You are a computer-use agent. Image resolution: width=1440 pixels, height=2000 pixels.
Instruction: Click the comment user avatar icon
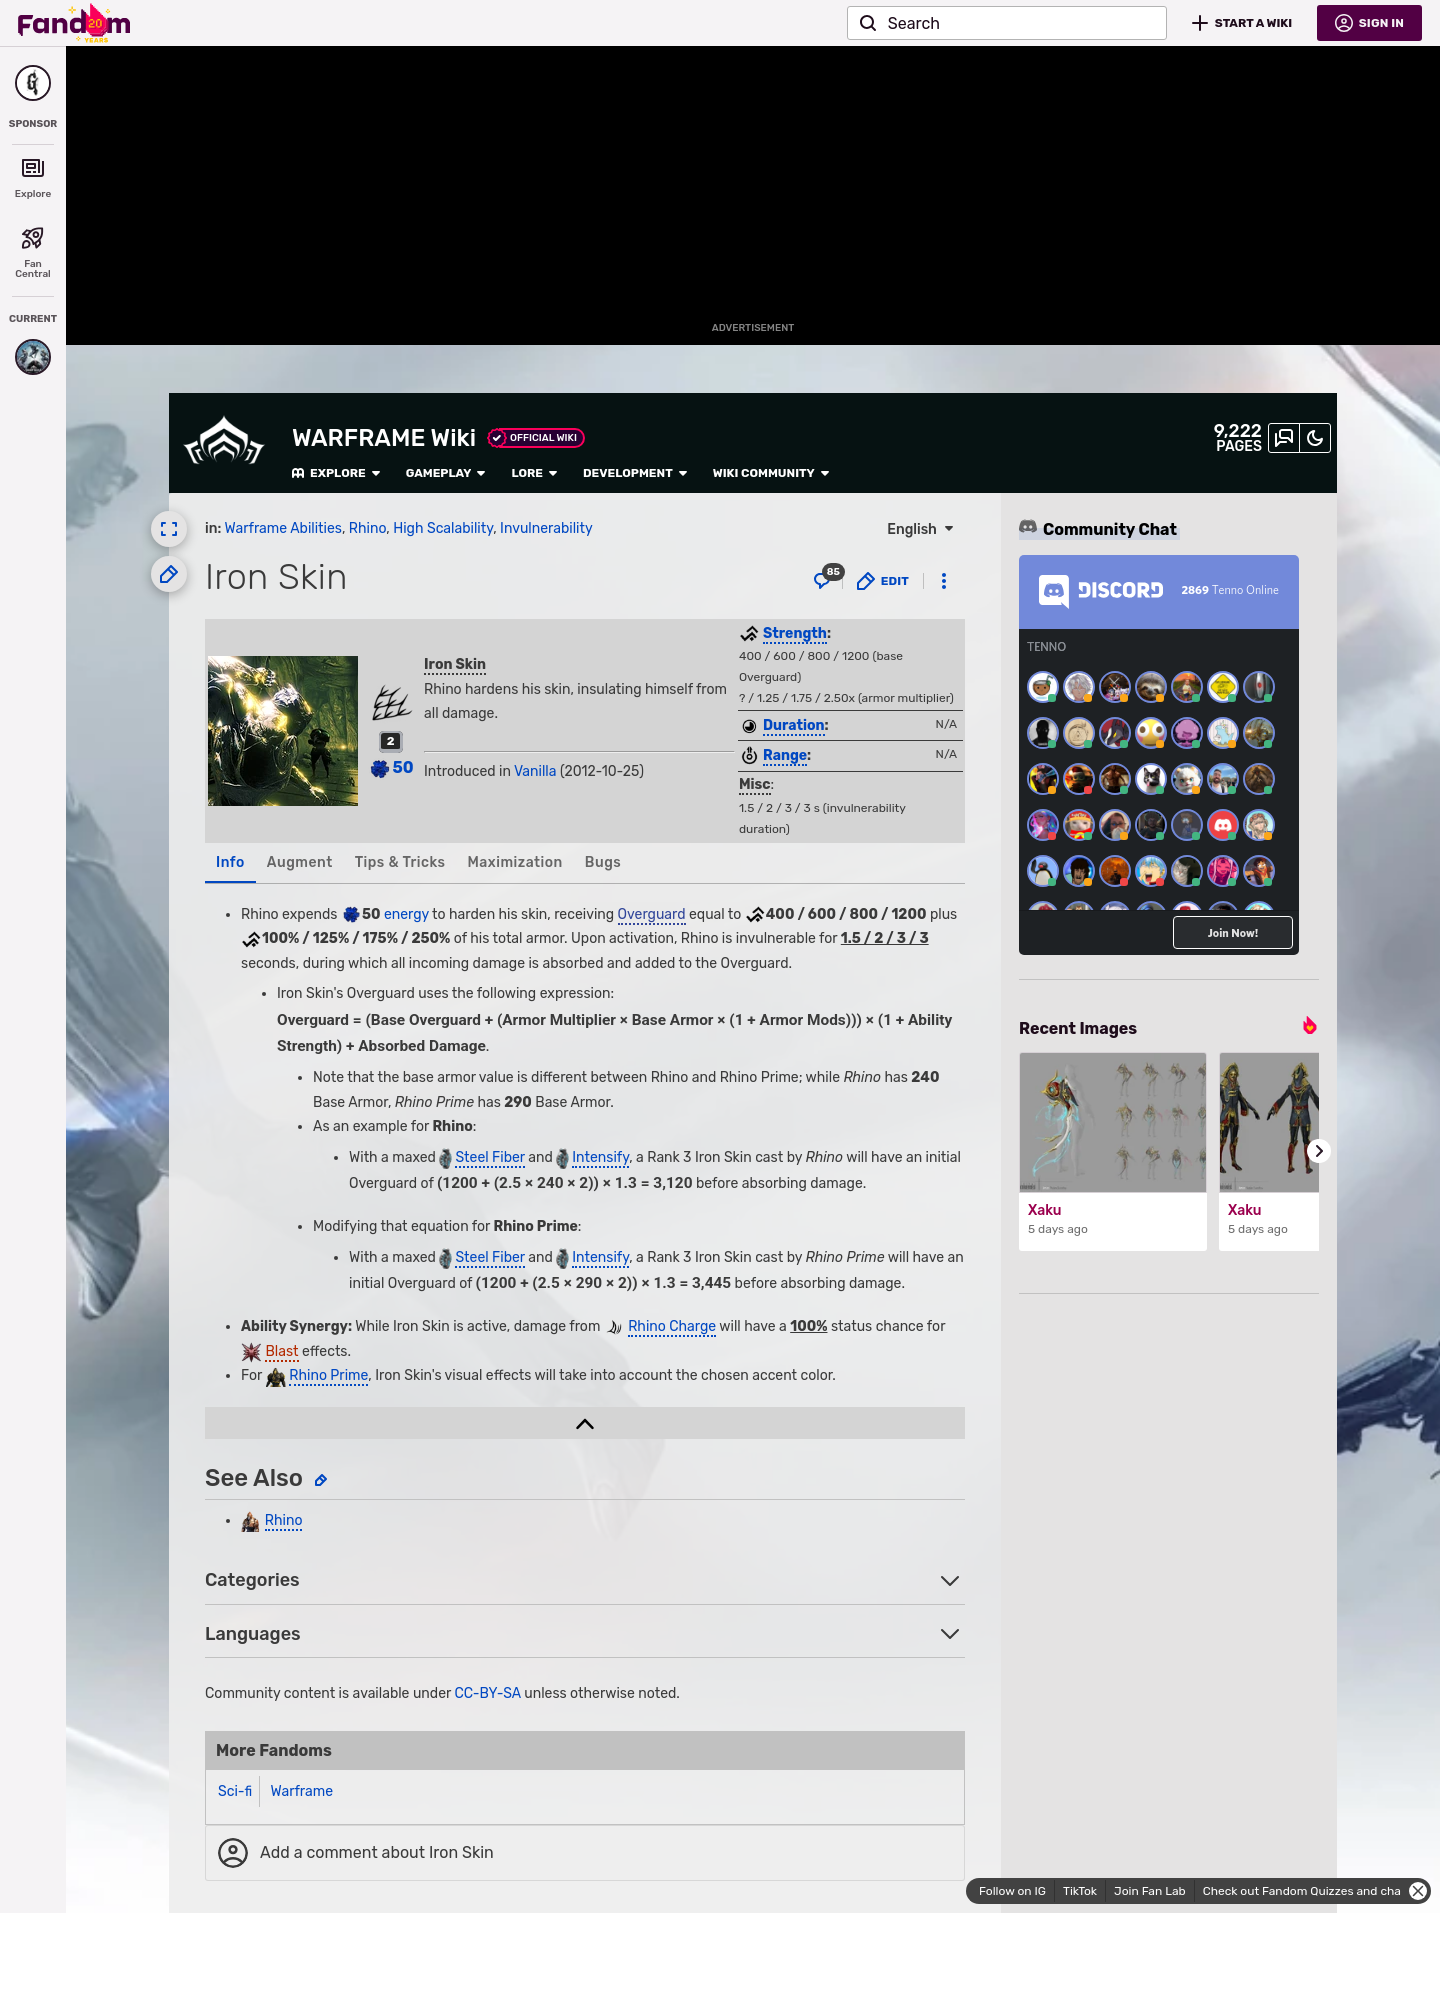tap(233, 1853)
